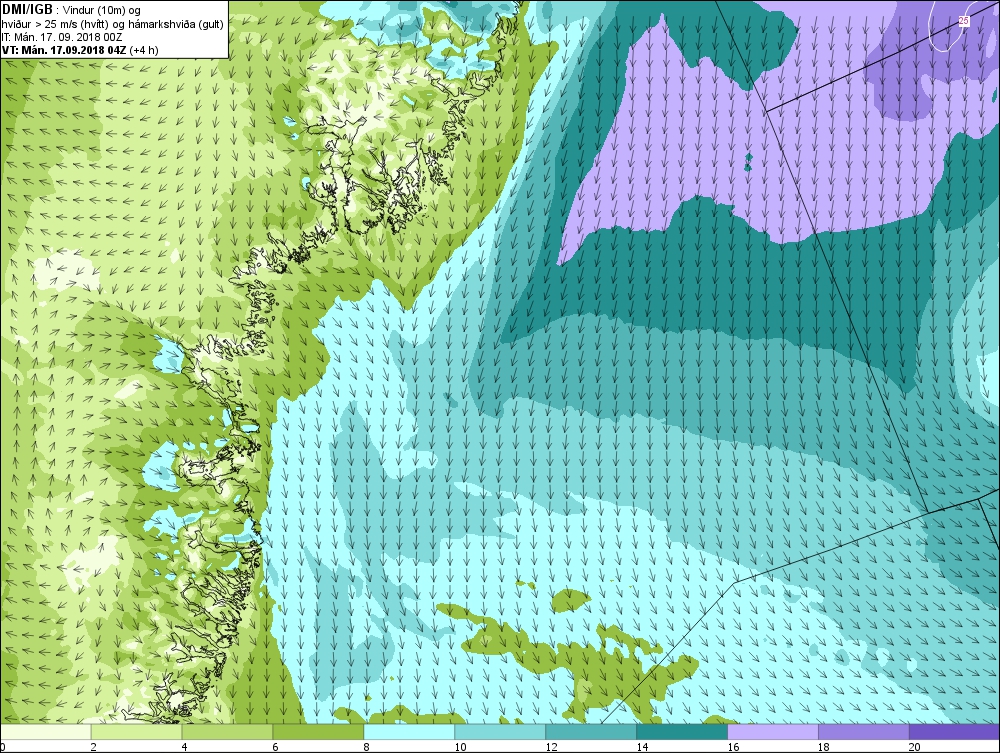Select the 12–14 m/s teal legend swatch
Image resolution: width=1000 pixels, height=753 pixels.
tap(591, 731)
